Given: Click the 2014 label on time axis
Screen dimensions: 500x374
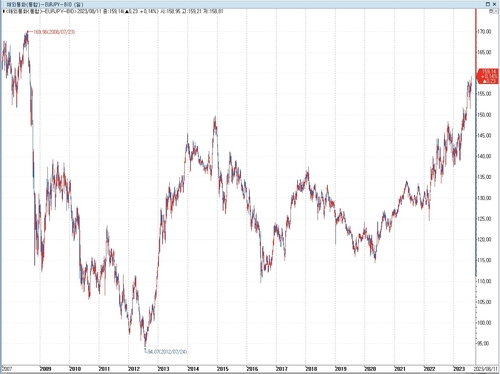Looking at the screenshot, I should tap(193, 369).
